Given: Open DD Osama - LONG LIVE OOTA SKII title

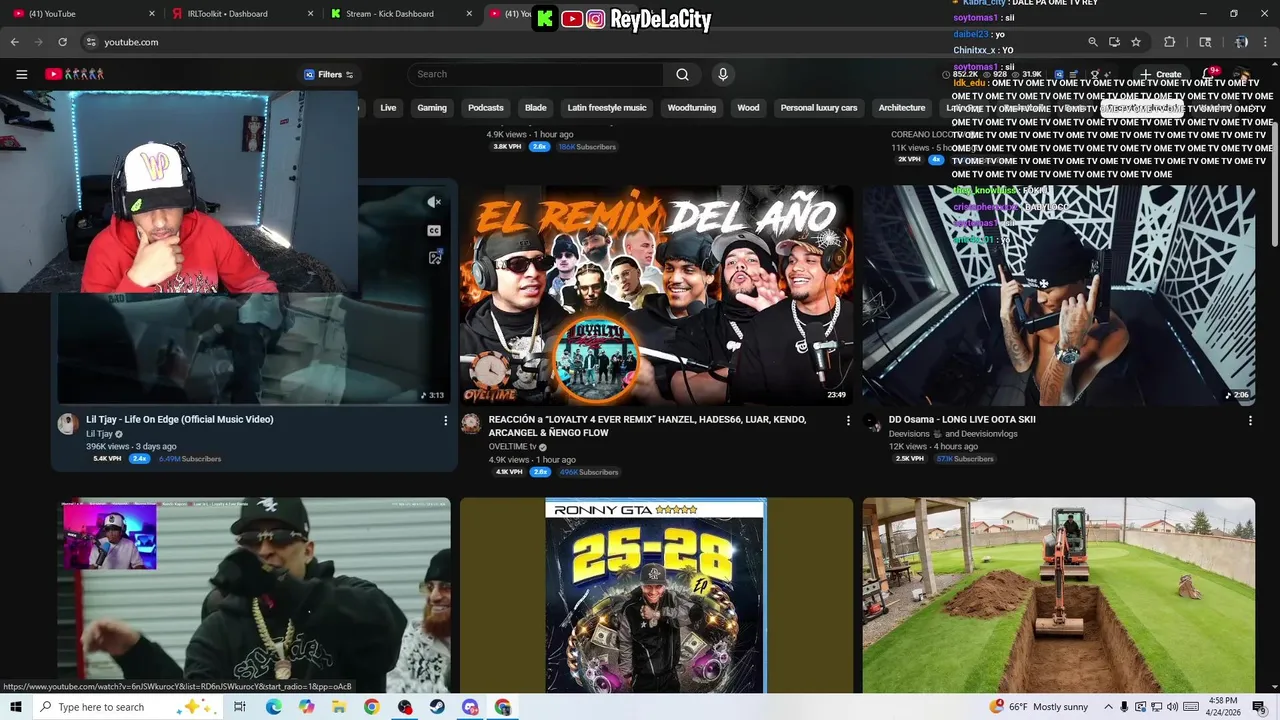Looking at the screenshot, I should tap(962, 419).
